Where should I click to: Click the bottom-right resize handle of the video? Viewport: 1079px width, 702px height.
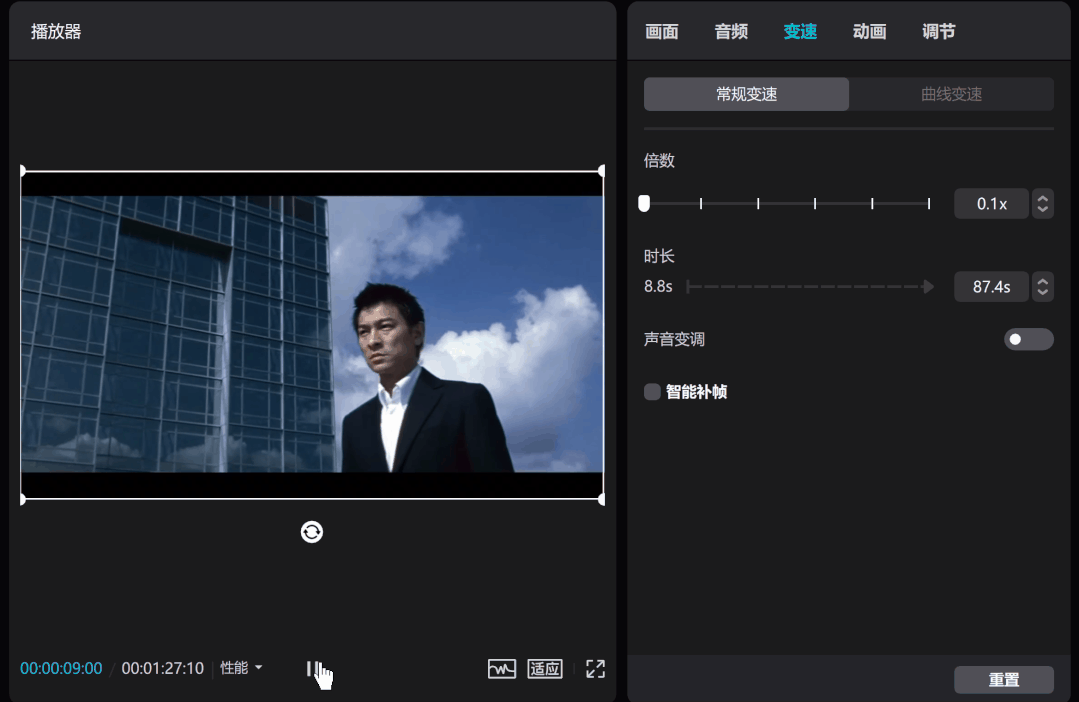pos(602,500)
